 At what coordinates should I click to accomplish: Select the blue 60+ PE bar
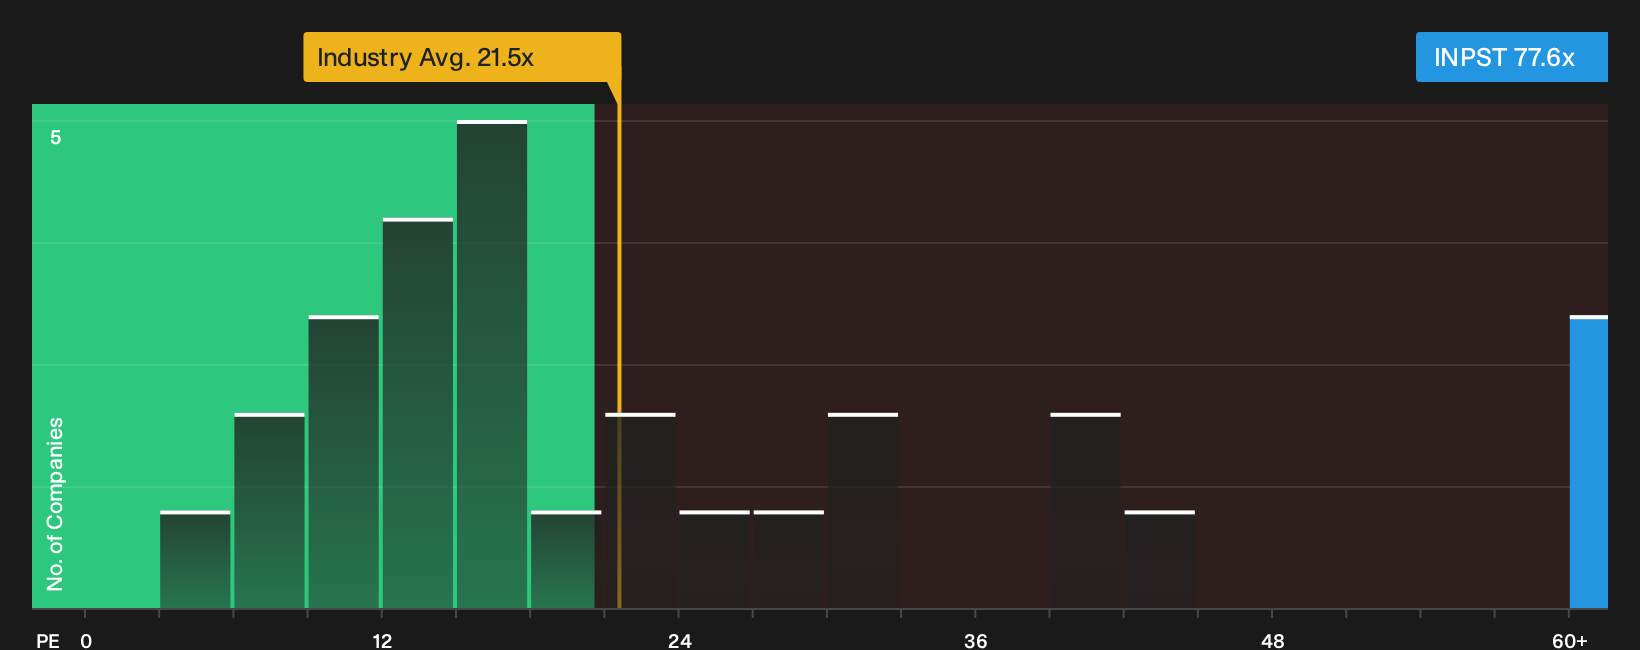1588,462
